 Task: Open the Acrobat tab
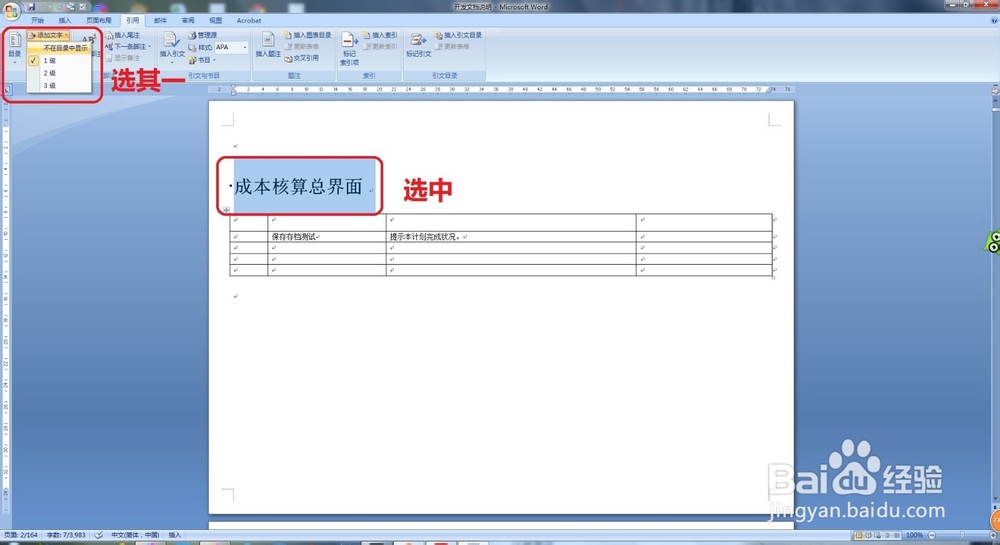coord(249,20)
